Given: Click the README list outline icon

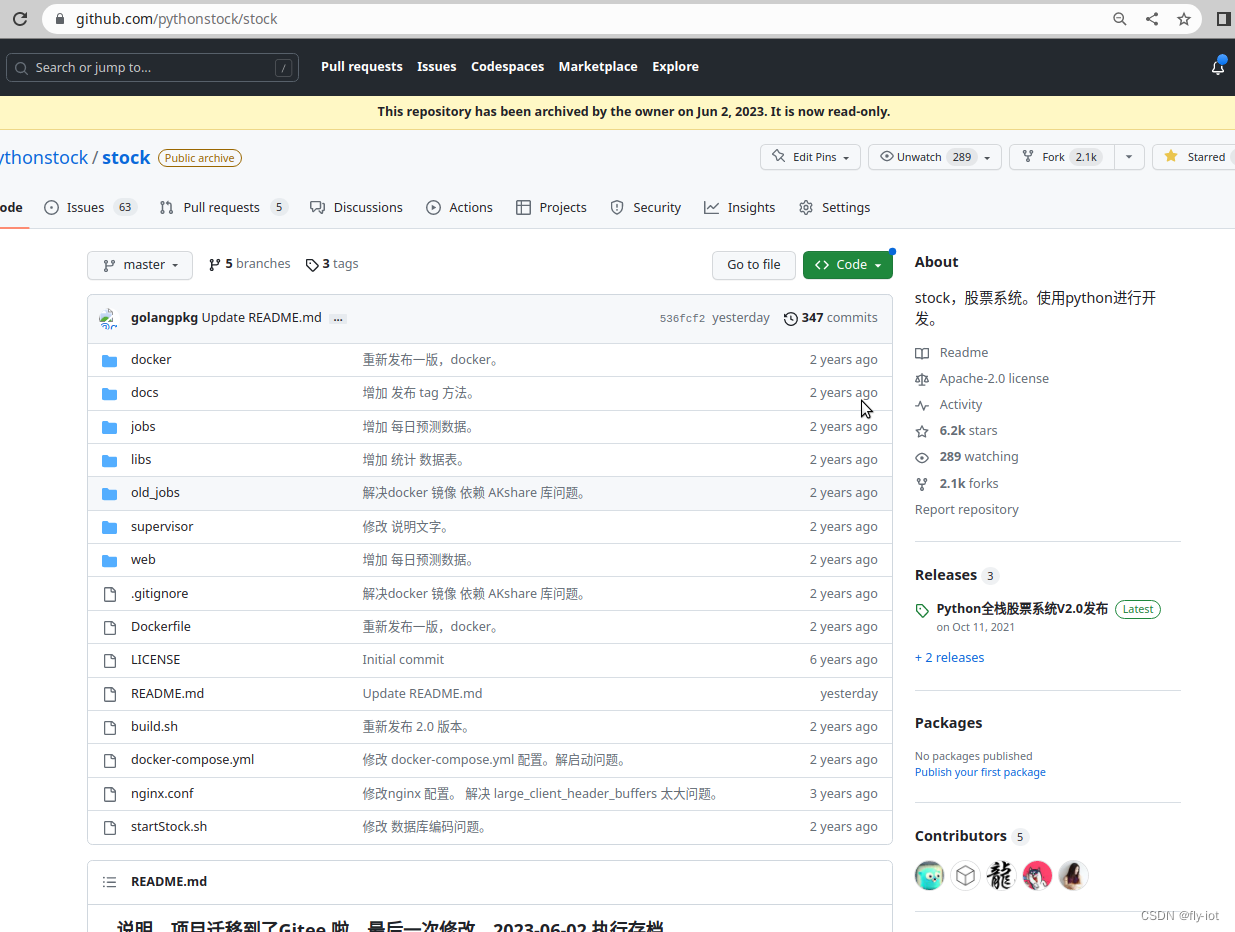Looking at the screenshot, I should (109, 881).
